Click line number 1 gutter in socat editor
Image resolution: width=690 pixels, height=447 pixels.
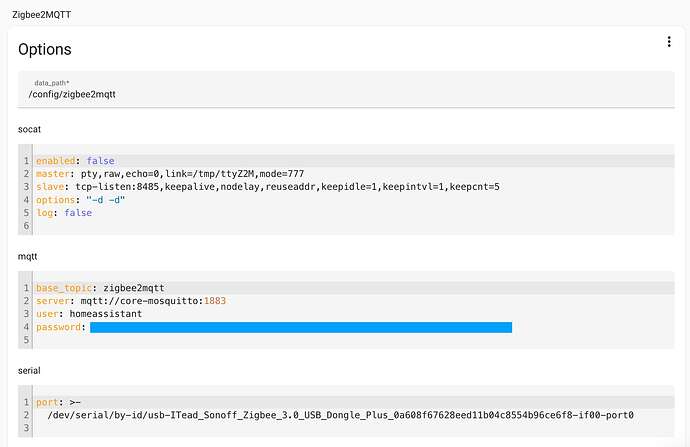(x=26, y=161)
